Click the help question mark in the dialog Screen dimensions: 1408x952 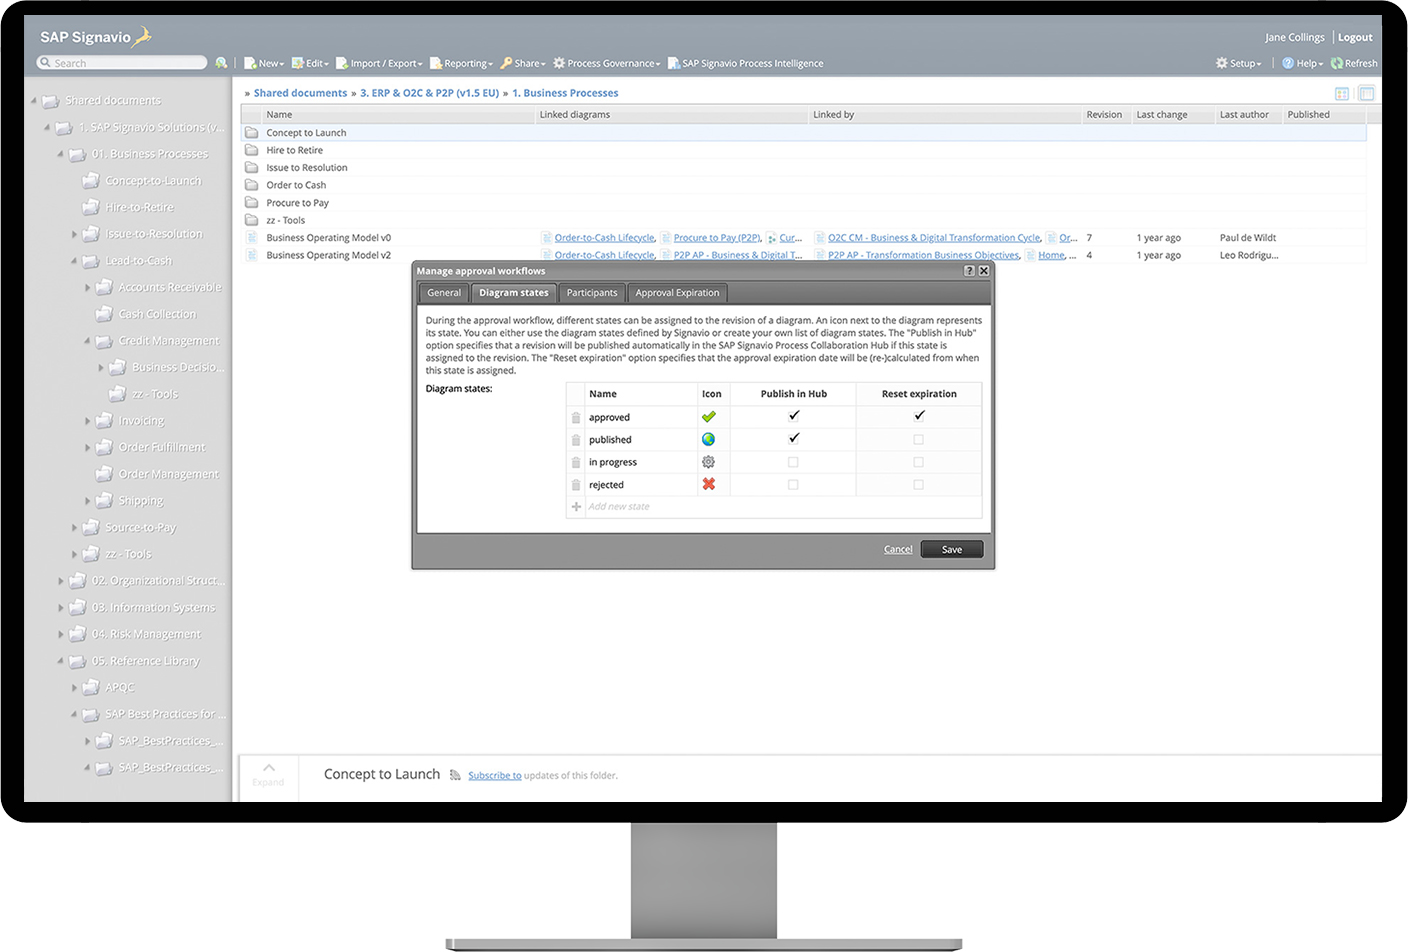967,270
